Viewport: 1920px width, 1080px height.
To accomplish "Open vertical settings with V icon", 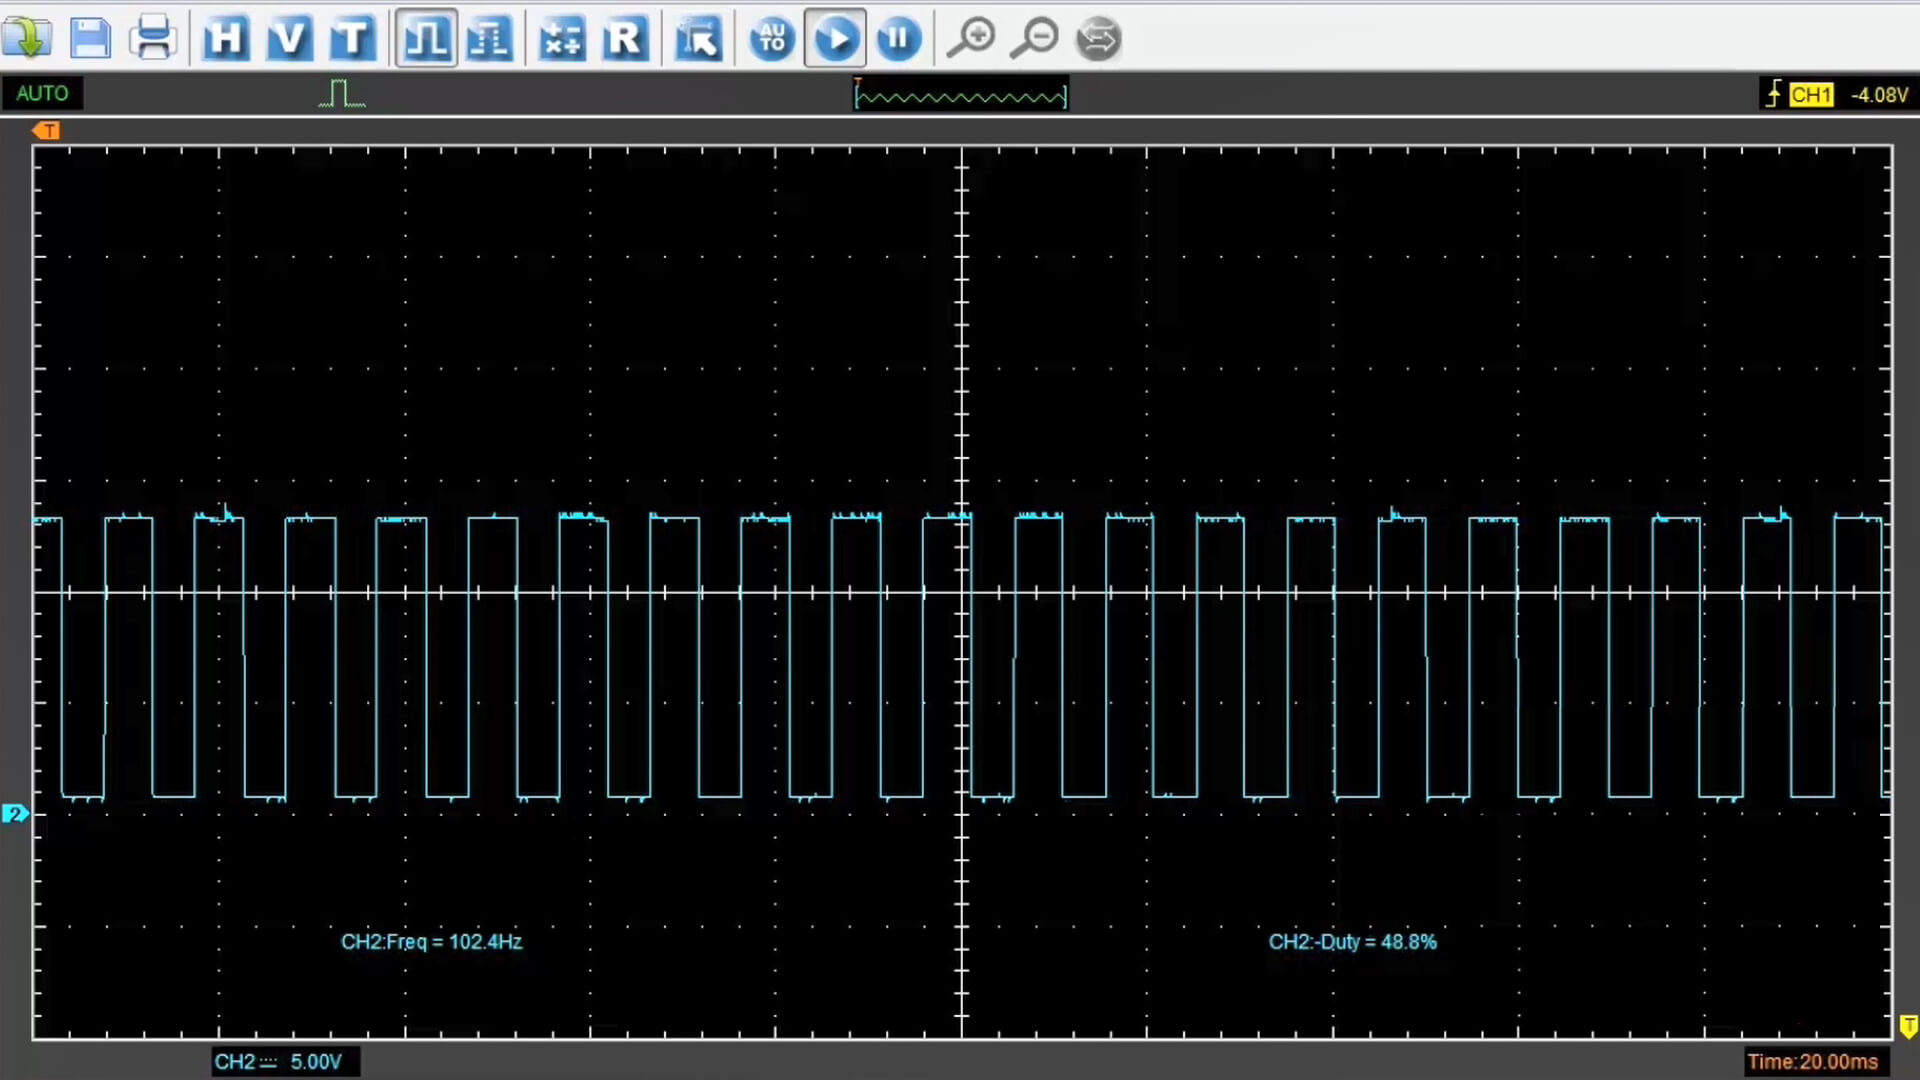I will (x=289, y=38).
